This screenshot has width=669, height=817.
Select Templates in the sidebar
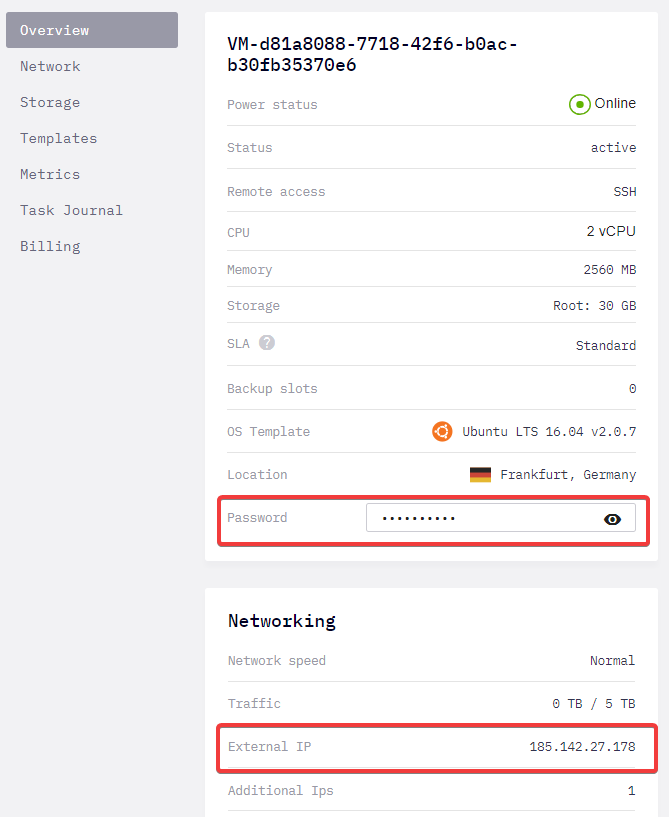58,138
